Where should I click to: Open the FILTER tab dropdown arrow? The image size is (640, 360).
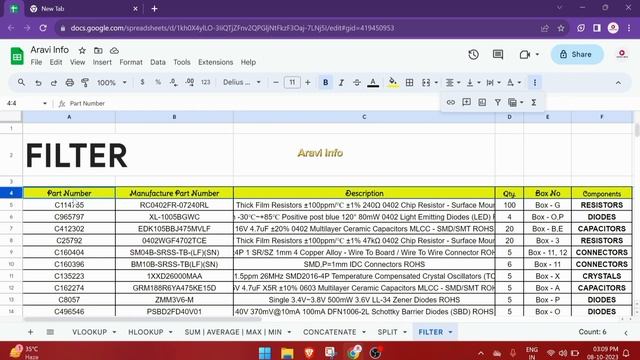point(450,332)
